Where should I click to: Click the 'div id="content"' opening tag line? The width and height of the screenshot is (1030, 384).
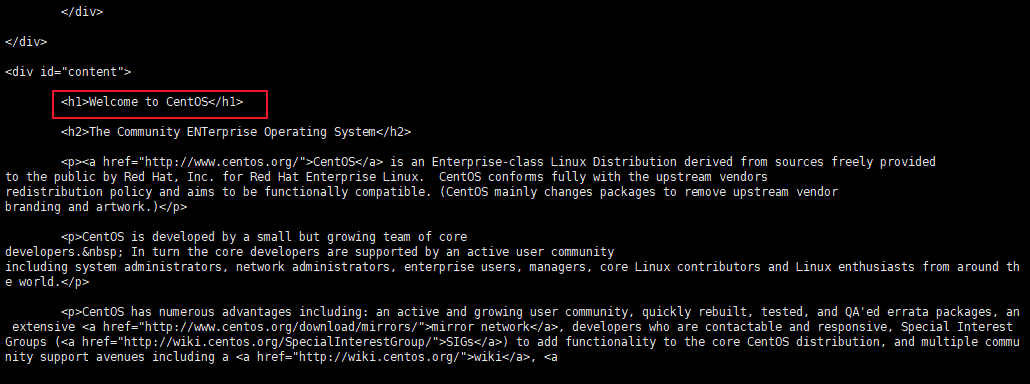[68, 72]
